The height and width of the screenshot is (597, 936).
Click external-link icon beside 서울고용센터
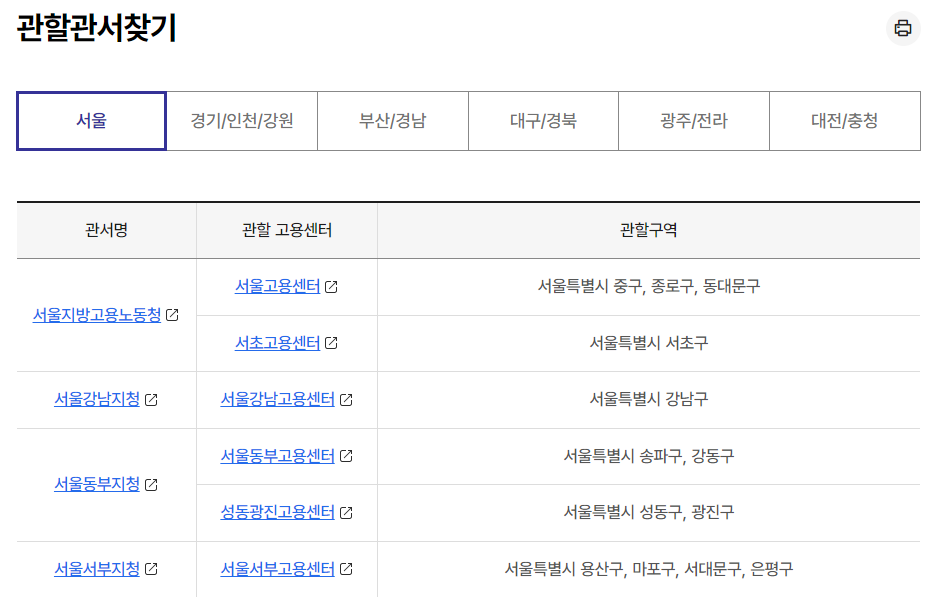(332, 285)
